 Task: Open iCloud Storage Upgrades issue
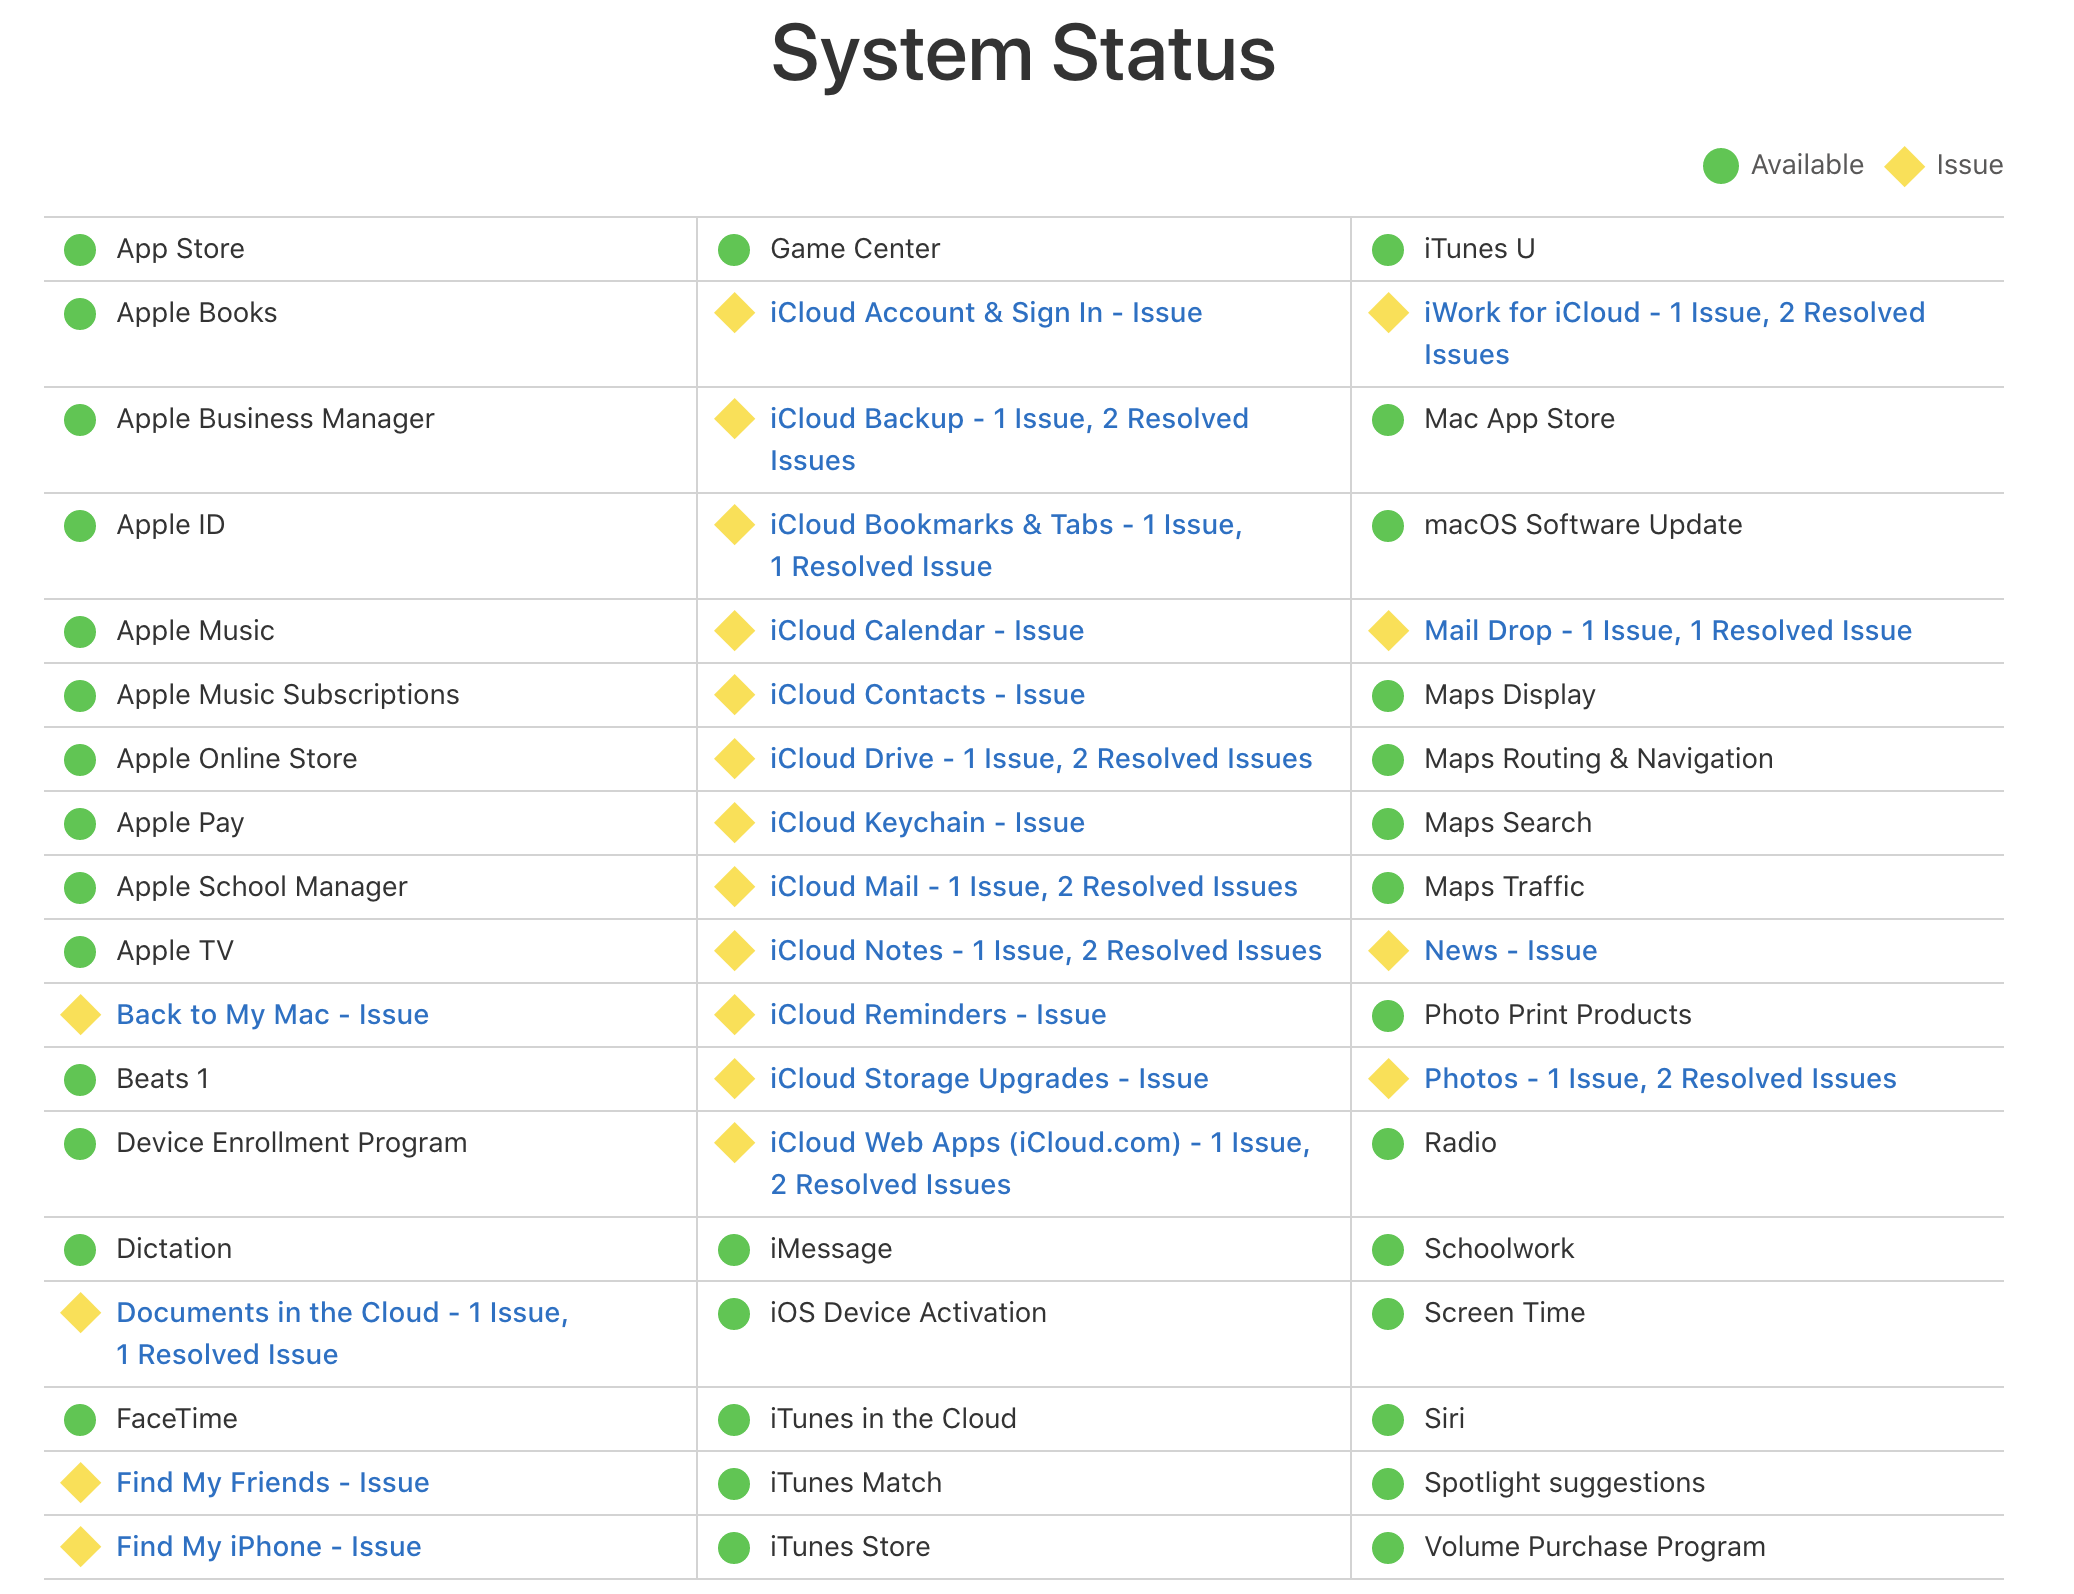point(989,1079)
